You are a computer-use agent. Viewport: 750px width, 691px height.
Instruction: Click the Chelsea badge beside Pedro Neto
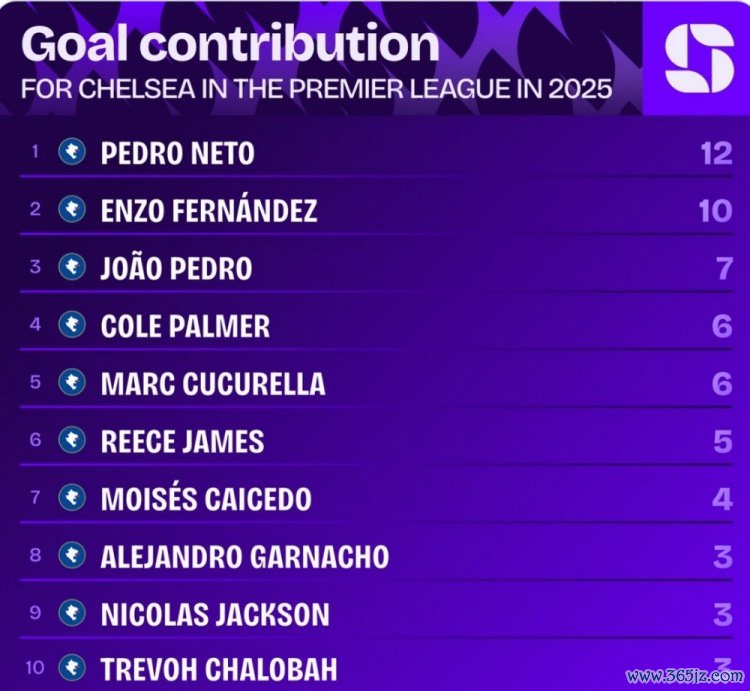(x=72, y=152)
